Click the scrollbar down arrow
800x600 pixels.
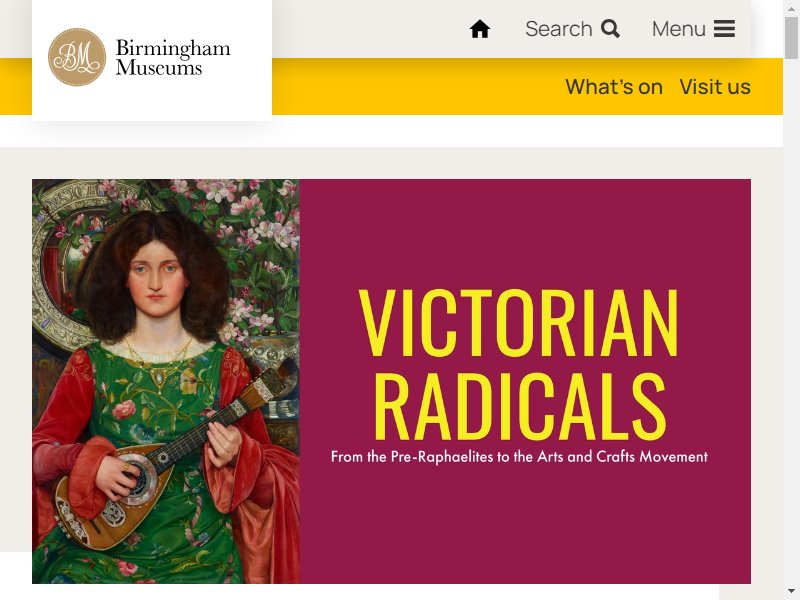pos(791,593)
